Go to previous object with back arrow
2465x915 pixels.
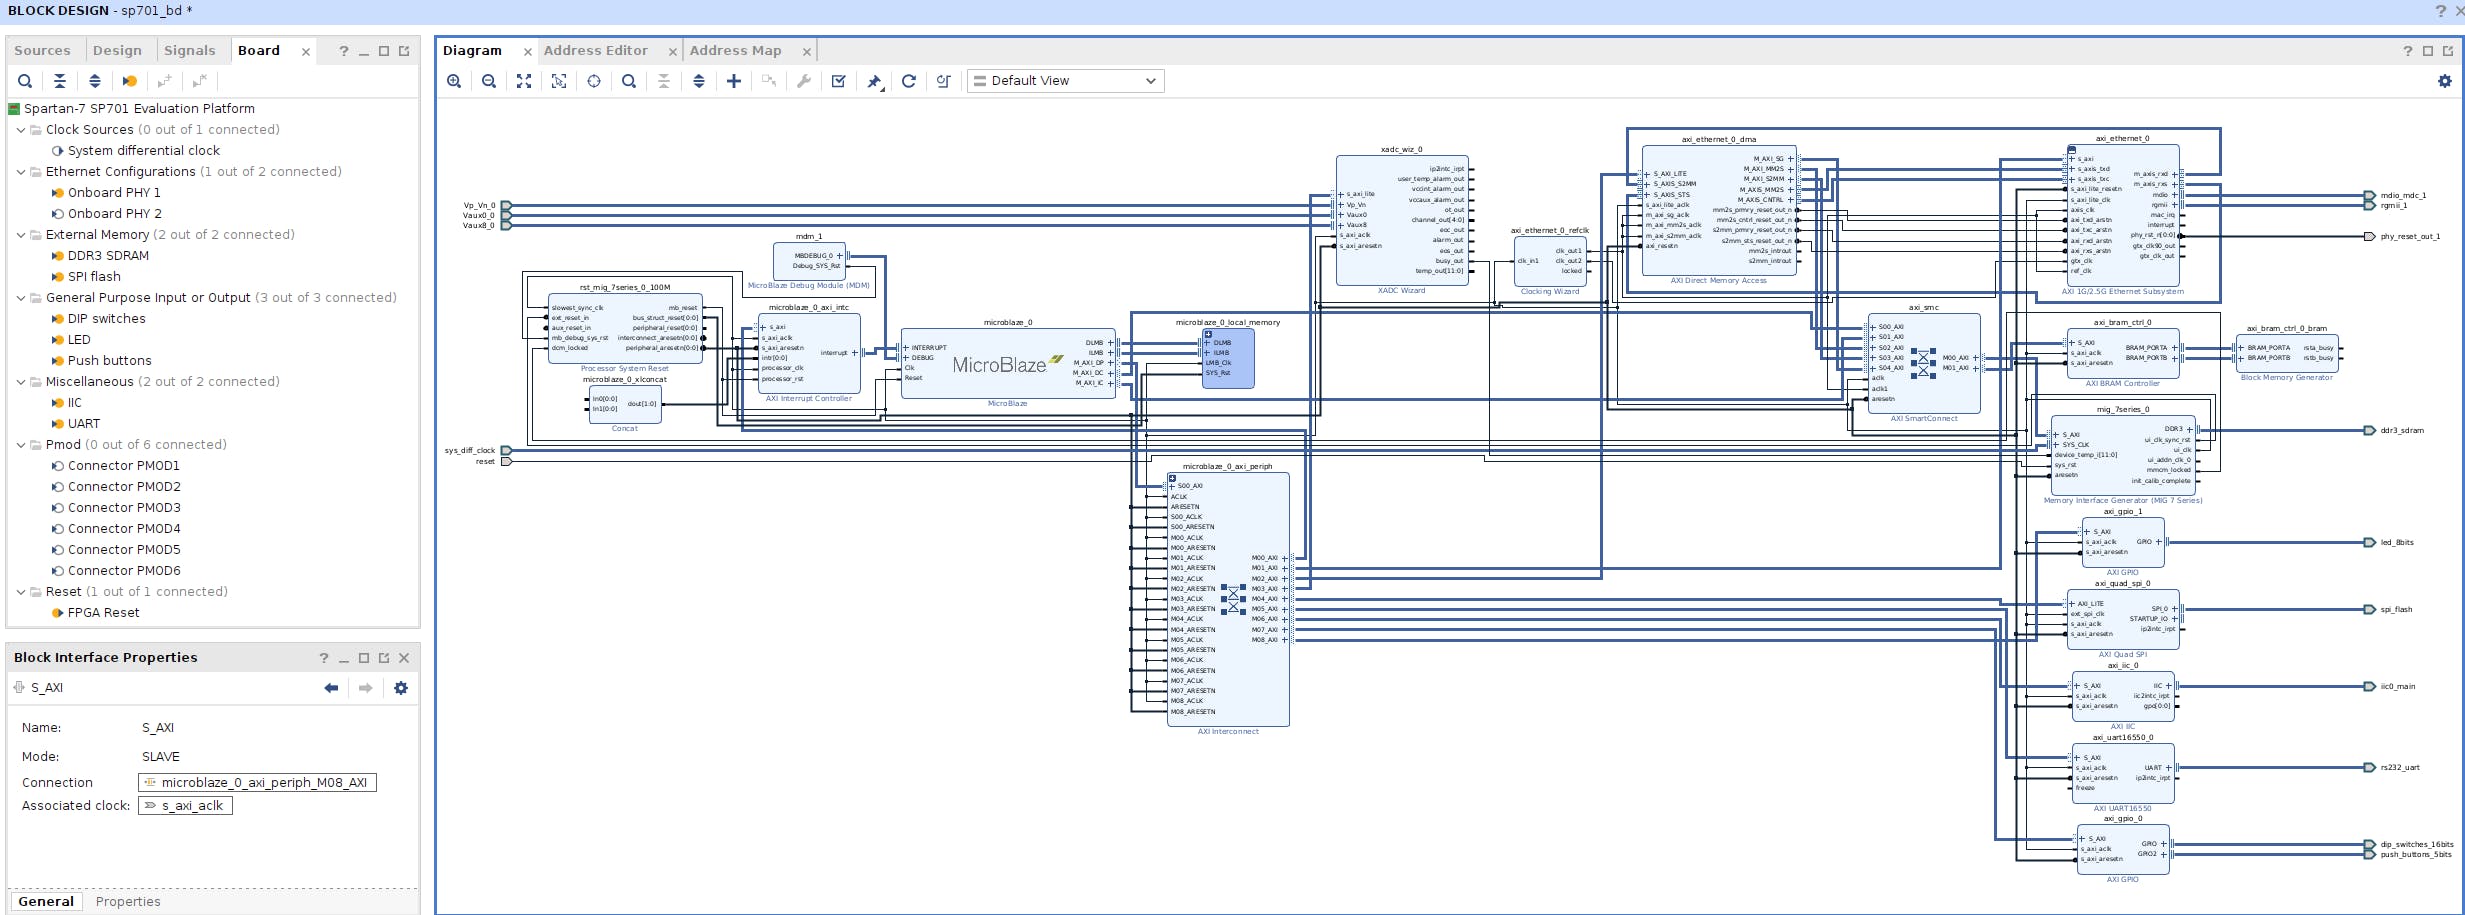coord(331,688)
